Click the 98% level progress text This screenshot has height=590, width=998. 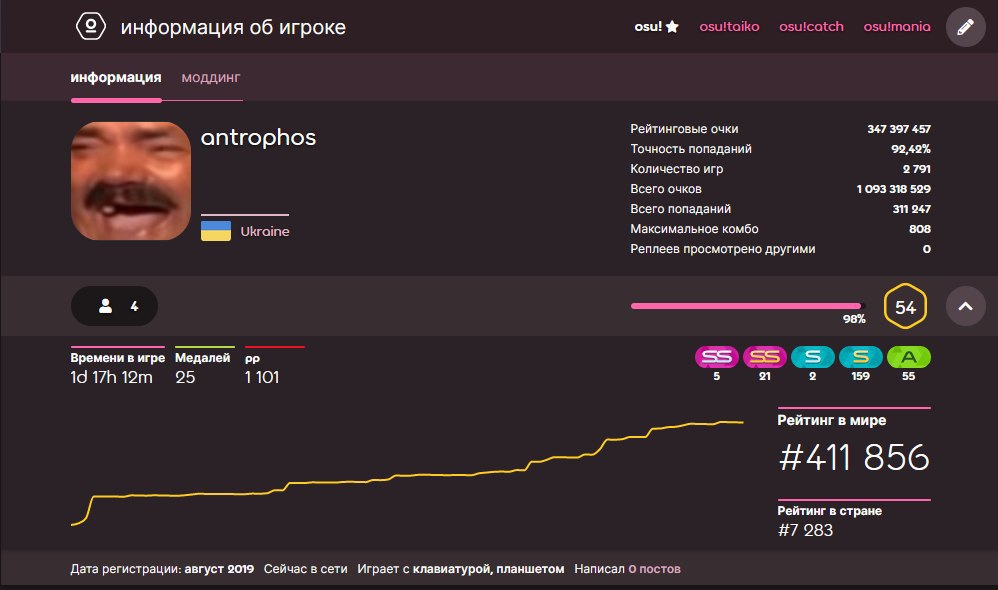(x=854, y=319)
